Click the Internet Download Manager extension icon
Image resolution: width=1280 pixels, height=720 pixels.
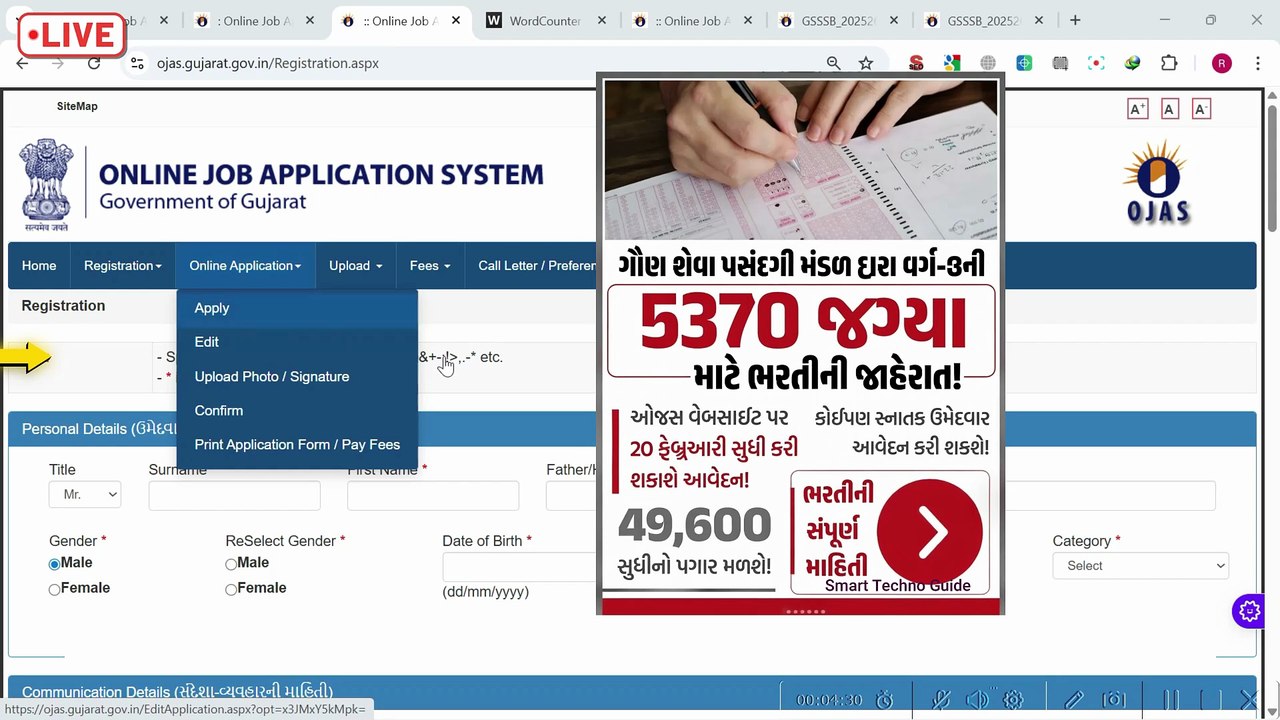coord(1132,63)
